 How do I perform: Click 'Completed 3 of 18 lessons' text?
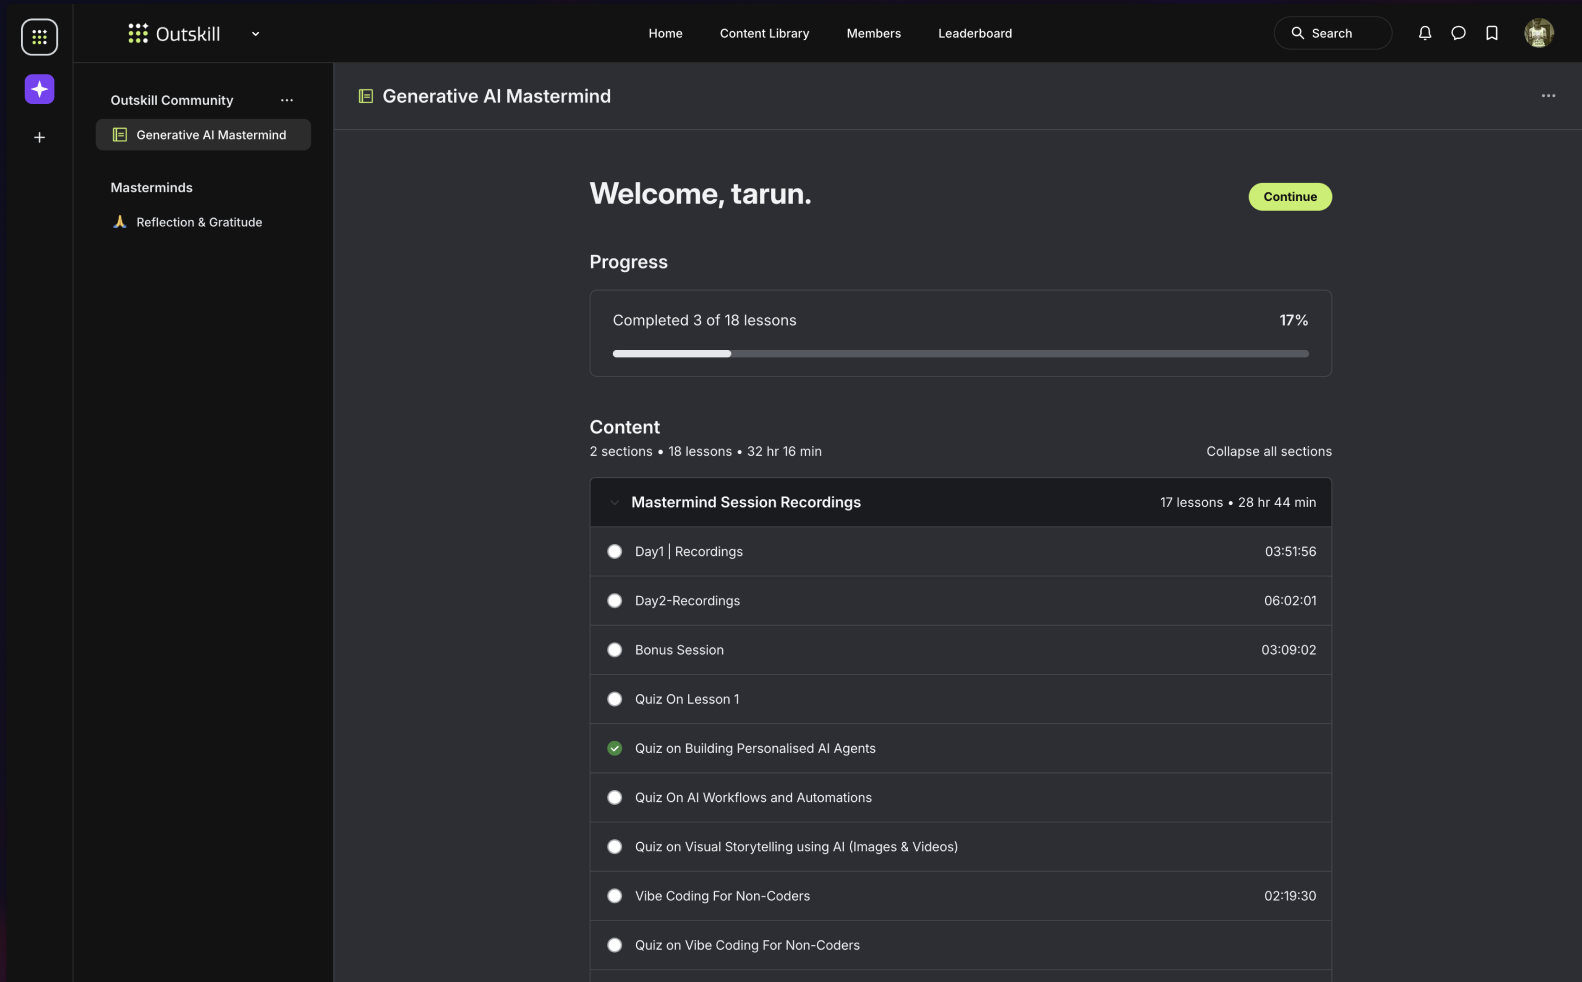[x=704, y=320]
